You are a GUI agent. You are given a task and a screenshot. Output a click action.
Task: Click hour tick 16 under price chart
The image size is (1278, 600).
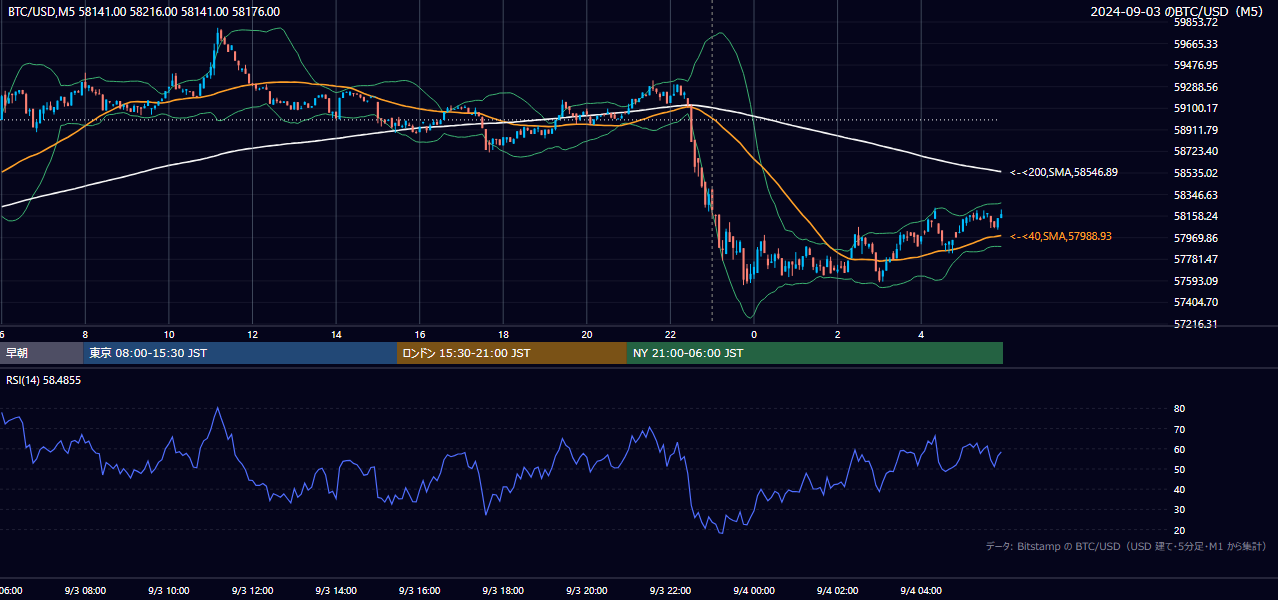[x=420, y=334]
